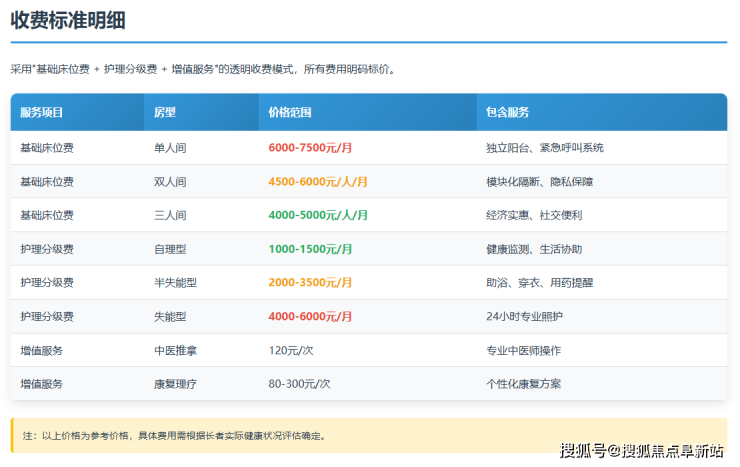Click the 24小时专业照护 service description
This screenshot has width=740, height=467.
(x=524, y=316)
